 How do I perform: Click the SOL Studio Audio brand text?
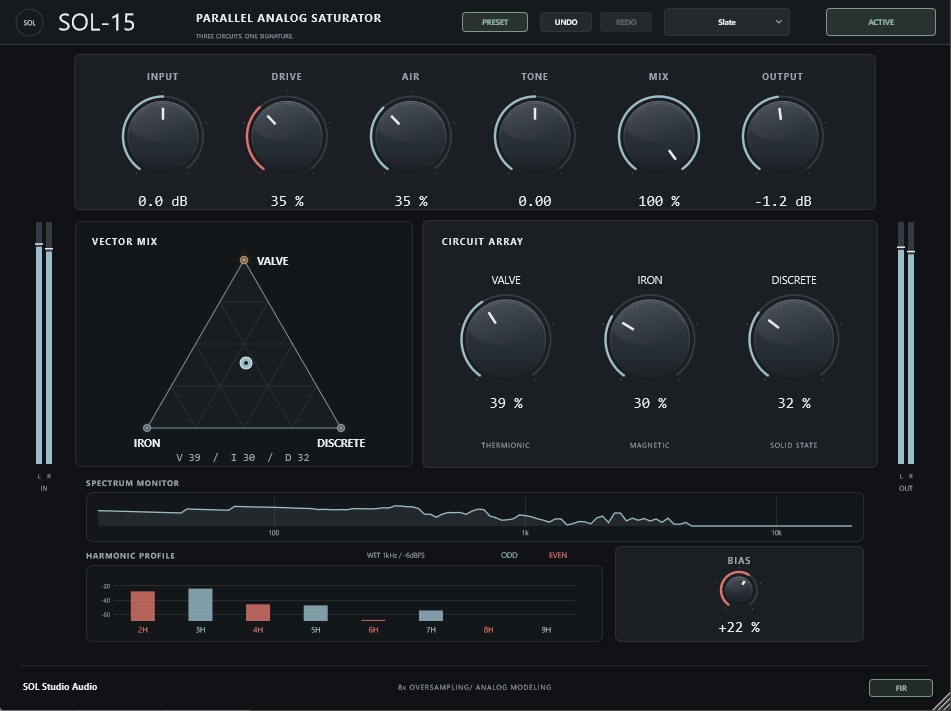[60, 687]
